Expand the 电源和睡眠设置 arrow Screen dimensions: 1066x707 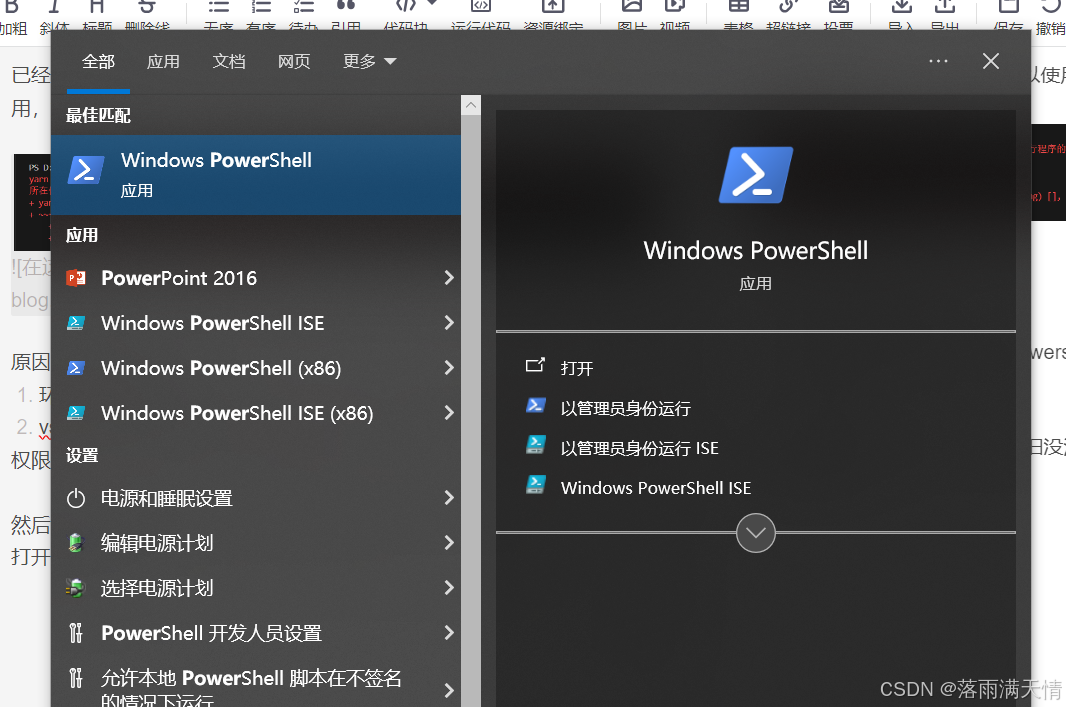[x=449, y=498]
